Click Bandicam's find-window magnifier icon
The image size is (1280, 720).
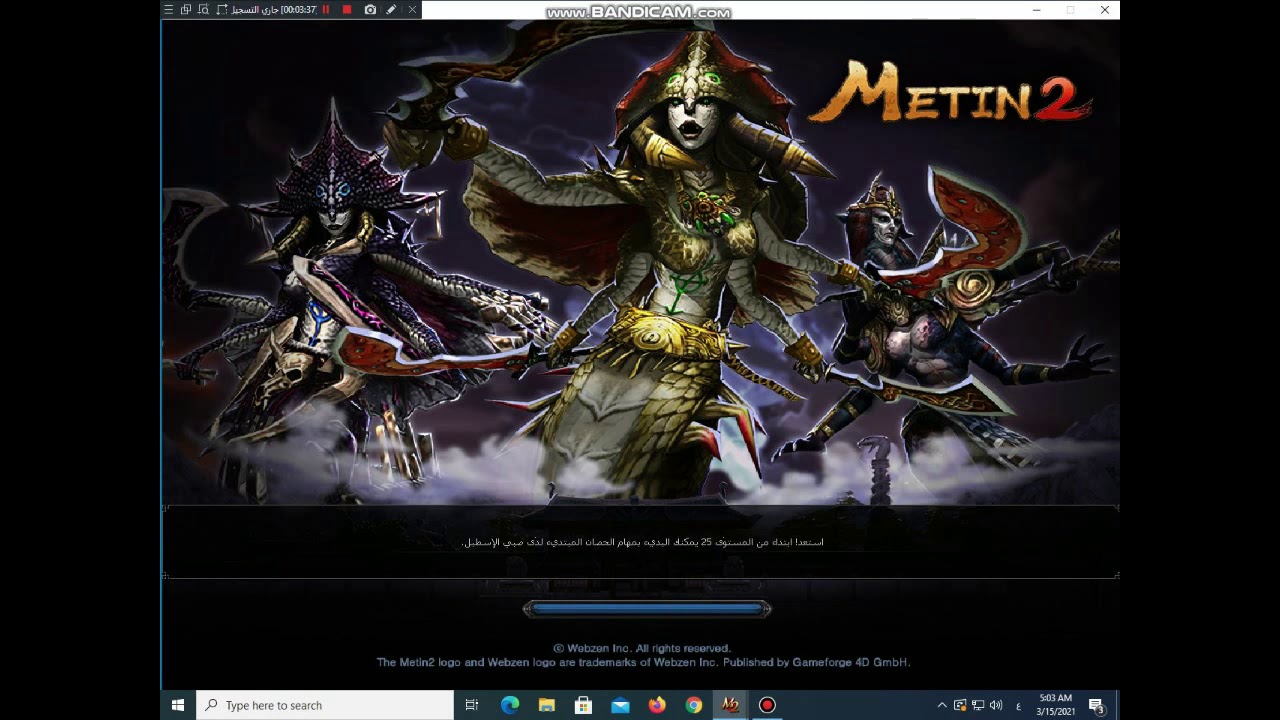pos(203,10)
